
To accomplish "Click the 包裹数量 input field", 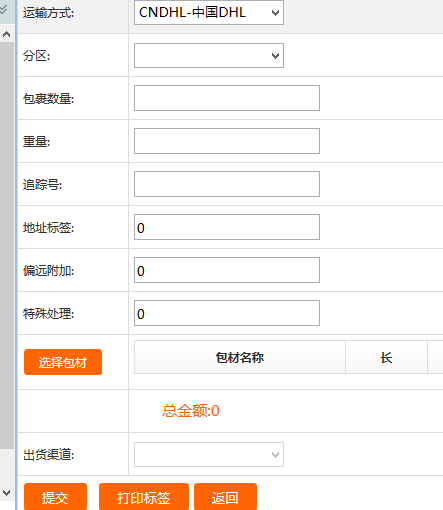I will point(227,98).
